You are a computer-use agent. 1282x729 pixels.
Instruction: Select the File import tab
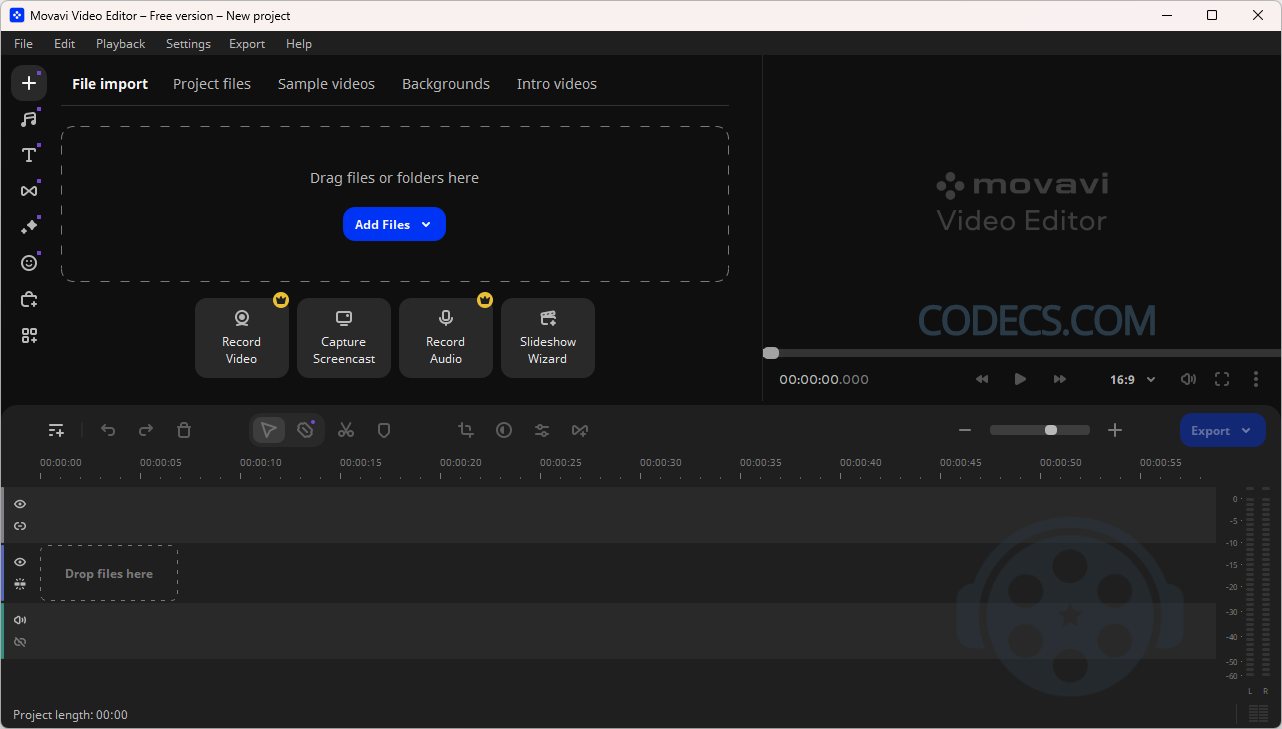point(110,84)
